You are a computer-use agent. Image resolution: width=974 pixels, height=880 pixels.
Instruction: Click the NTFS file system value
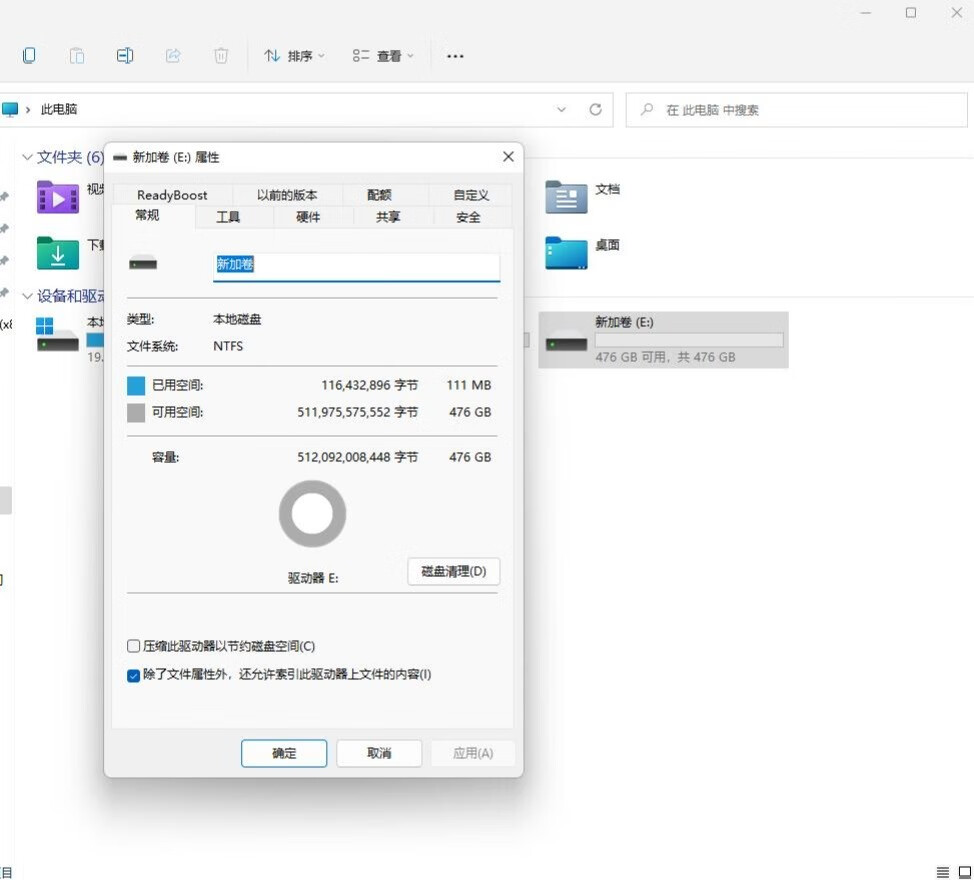coord(228,346)
